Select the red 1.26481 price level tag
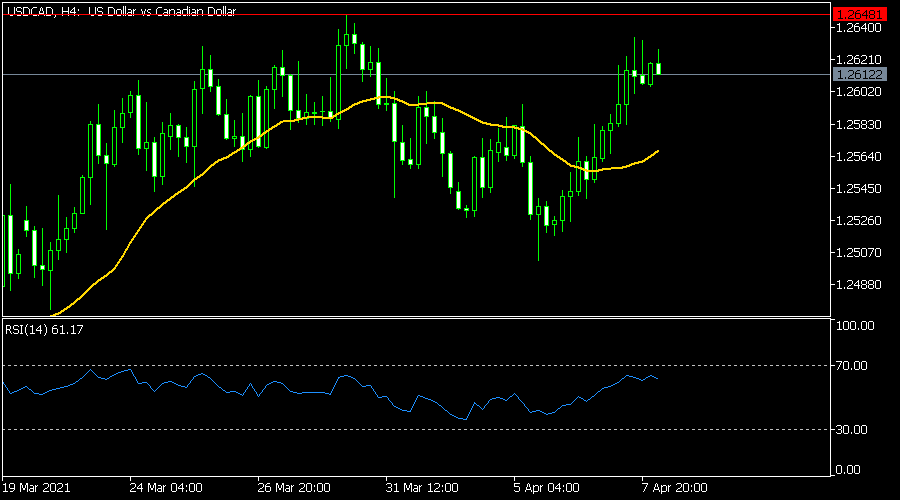 coord(860,14)
